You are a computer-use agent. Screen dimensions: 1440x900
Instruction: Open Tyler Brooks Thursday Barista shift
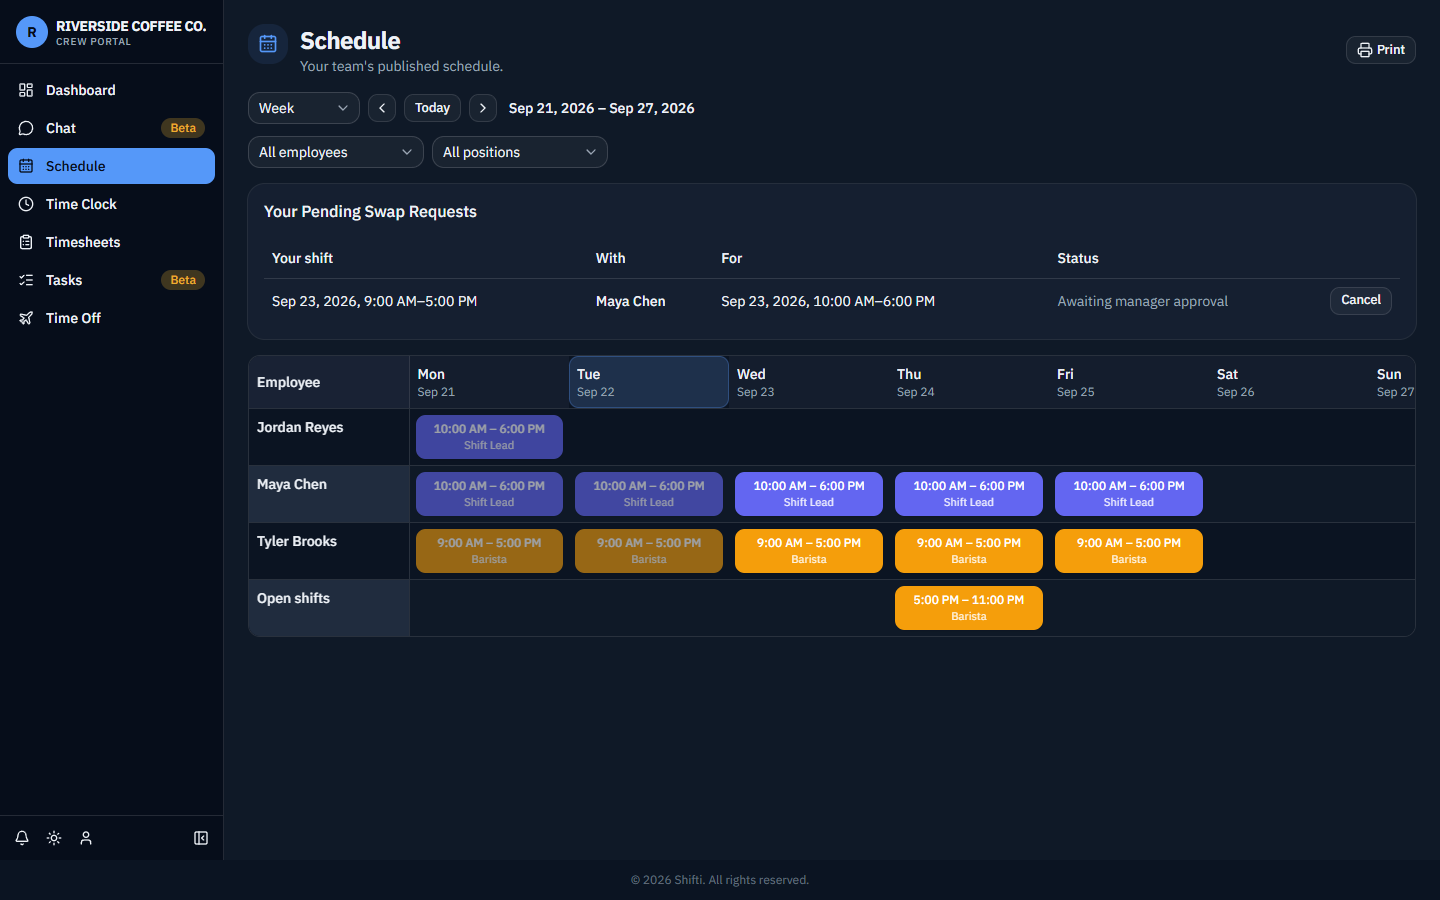969,551
